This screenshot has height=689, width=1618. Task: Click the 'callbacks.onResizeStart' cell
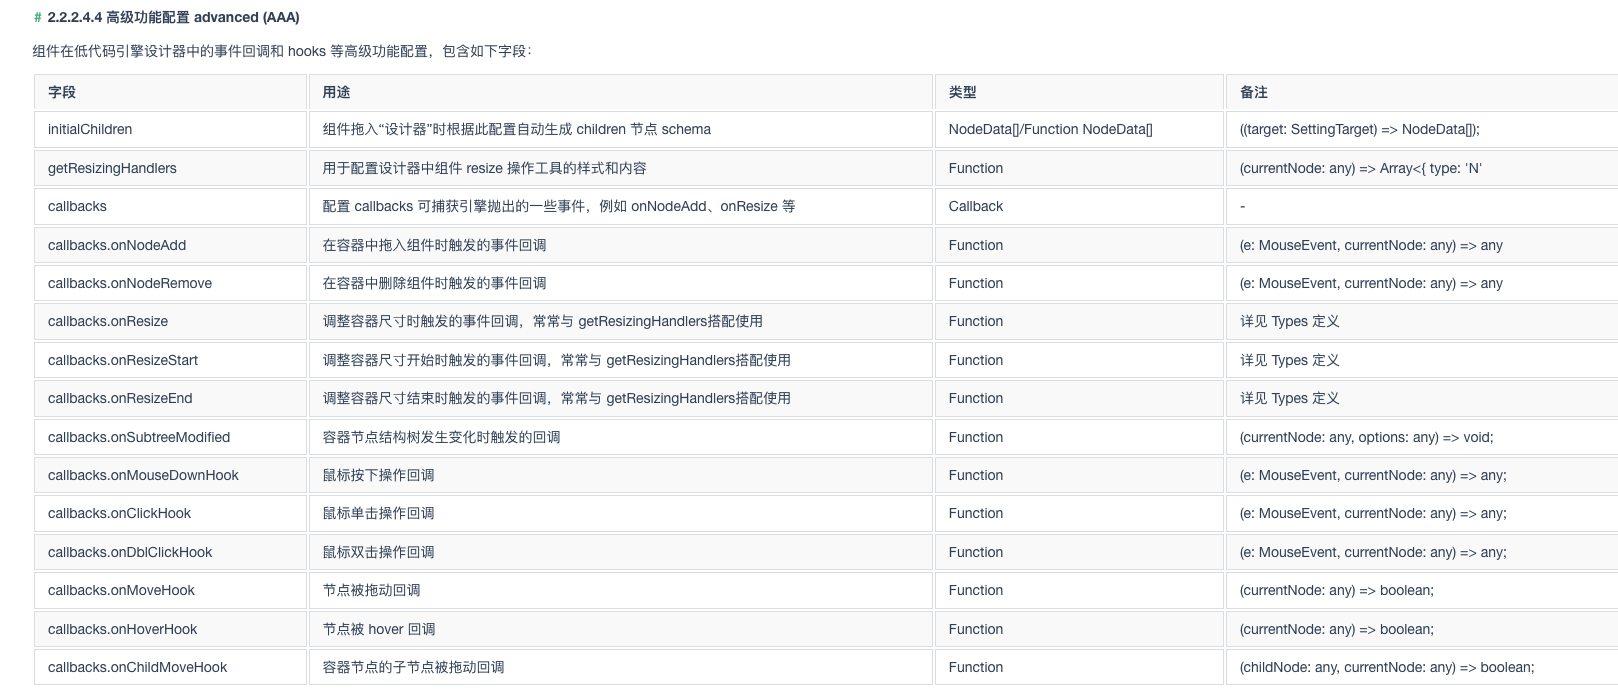pyautogui.click(x=170, y=360)
